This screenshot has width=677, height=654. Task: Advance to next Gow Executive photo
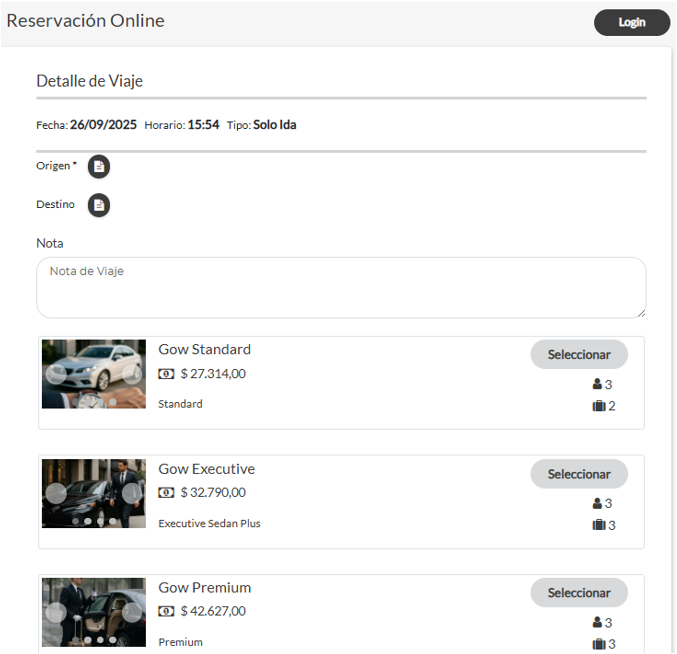pos(132,493)
